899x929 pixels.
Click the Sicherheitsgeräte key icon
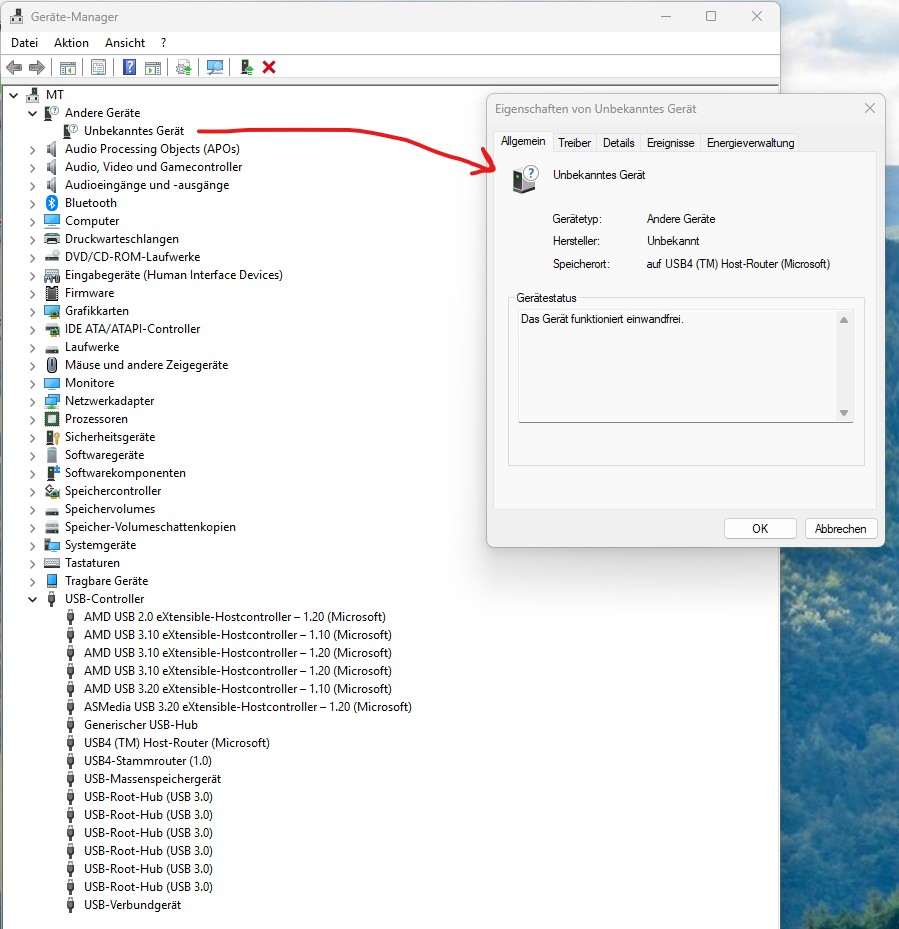(x=52, y=437)
